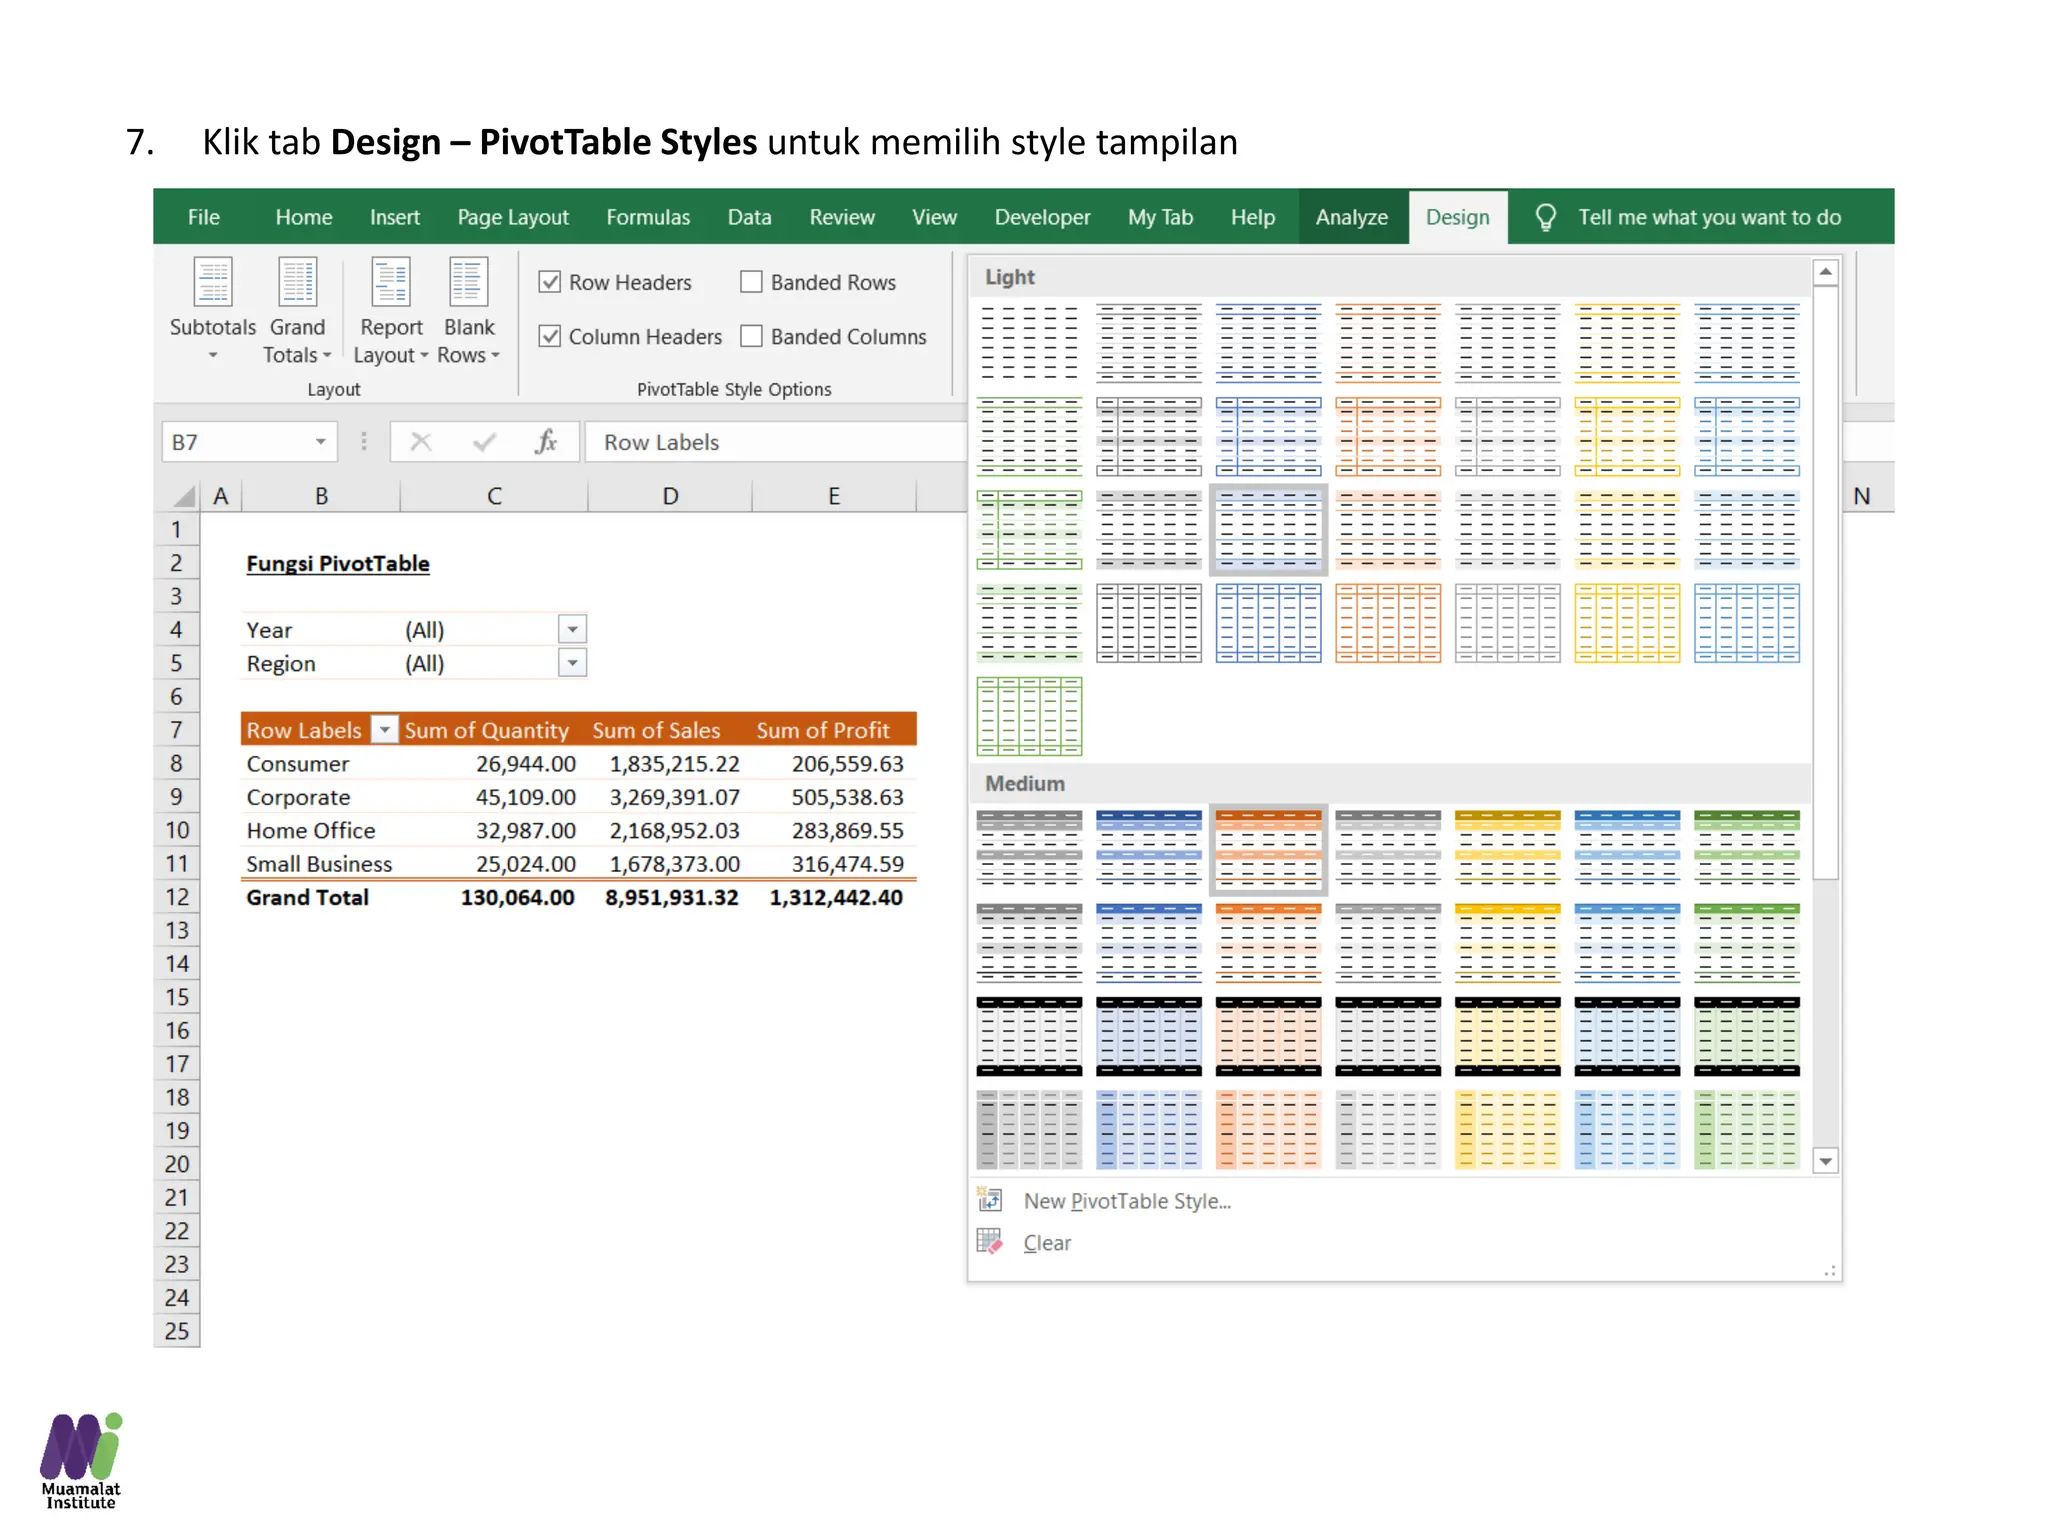Uncheck the Row Headers checkbox
Image resolution: width=2048 pixels, height=1536 pixels.
coord(550,282)
